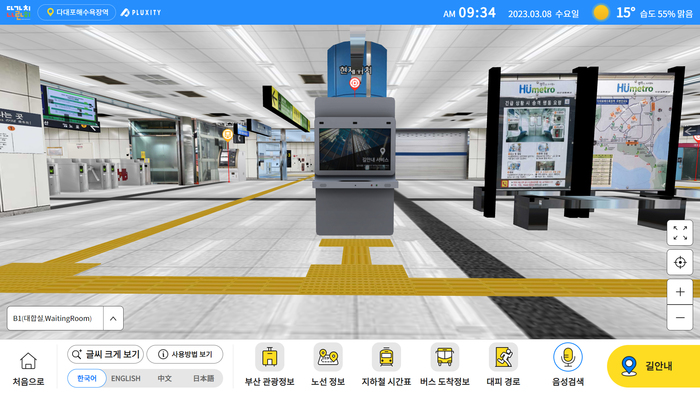Recenter to current location crosshair

tap(680, 262)
